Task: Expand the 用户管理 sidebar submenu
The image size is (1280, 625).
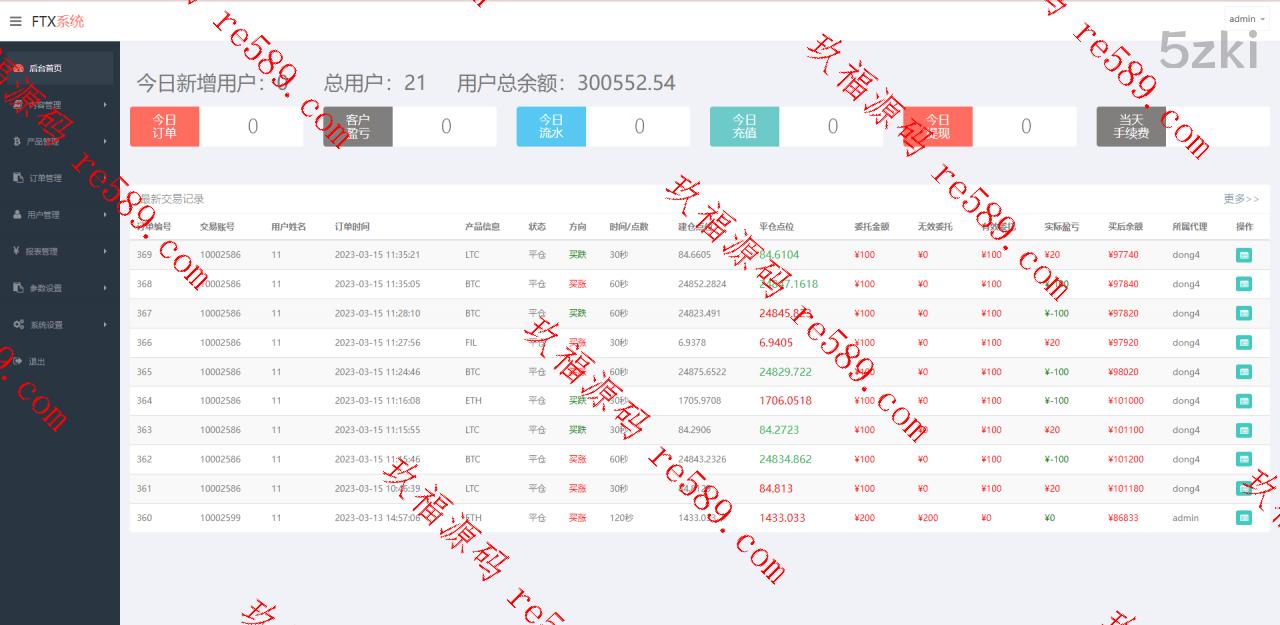Action: pos(105,214)
